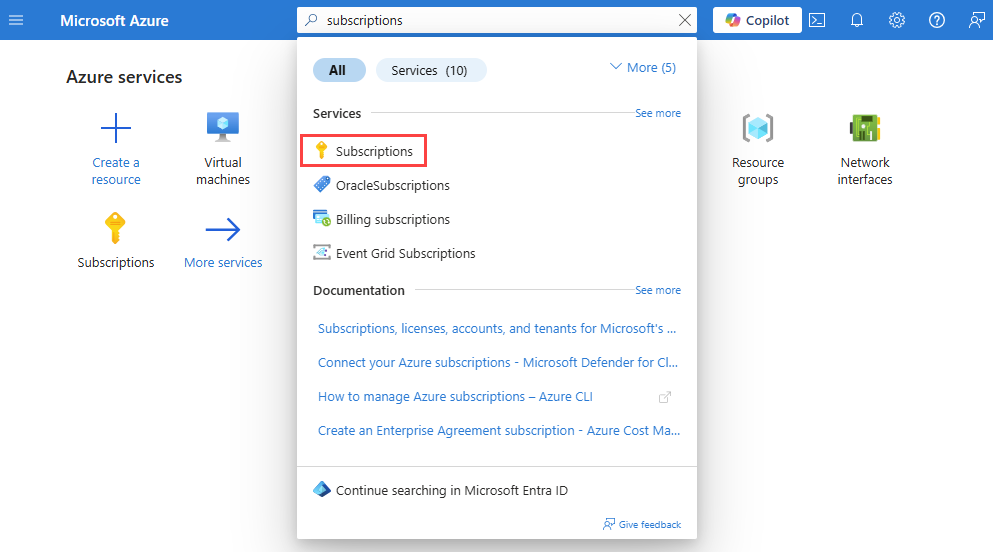Filter results by Services (10)
This screenshot has width=993, height=552.
point(430,70)
